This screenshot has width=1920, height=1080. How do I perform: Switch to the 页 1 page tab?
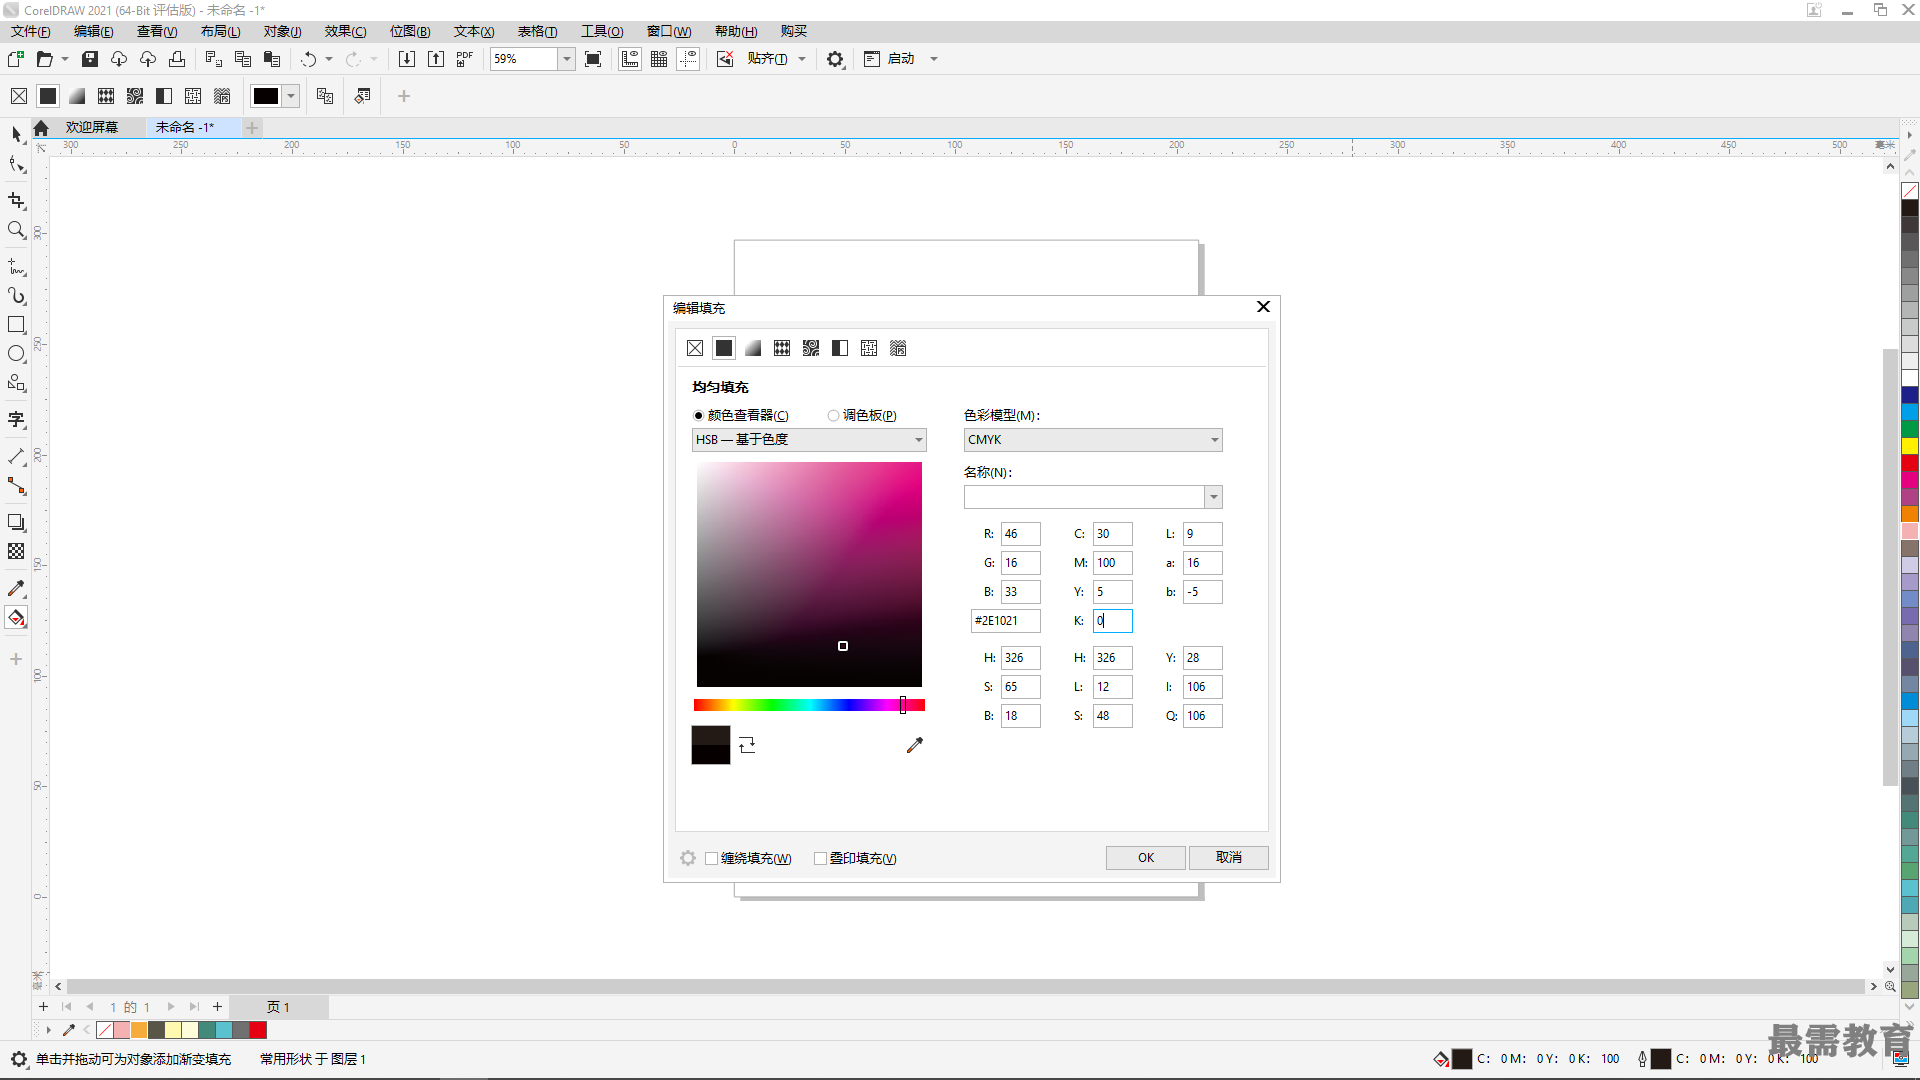tap(278, 1007)
